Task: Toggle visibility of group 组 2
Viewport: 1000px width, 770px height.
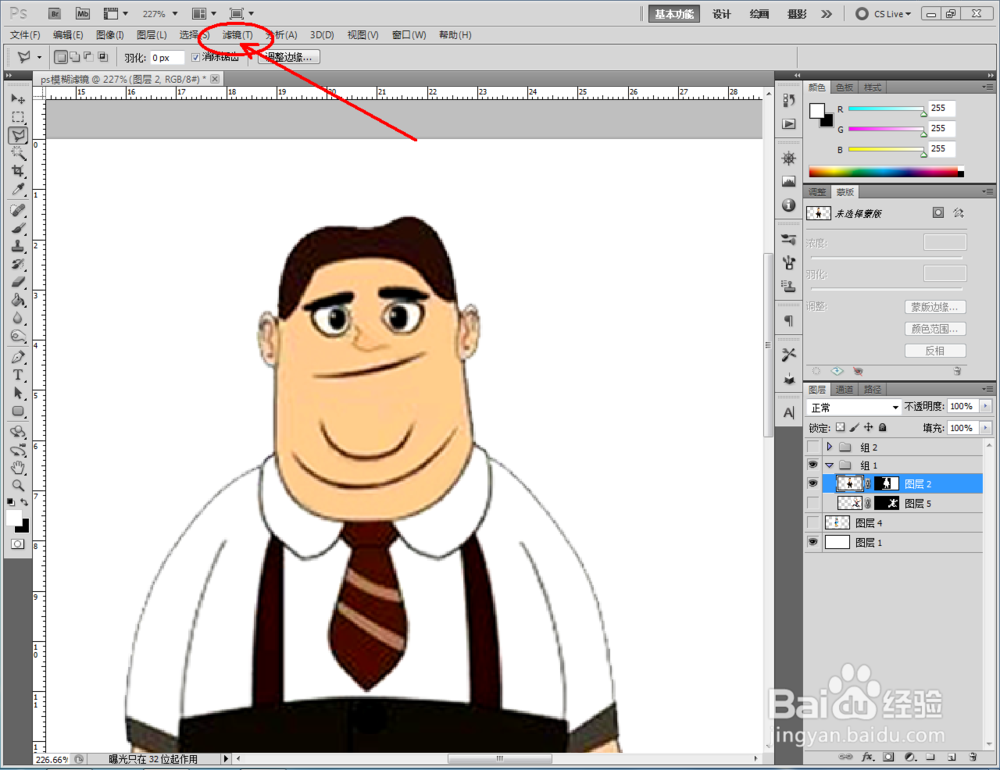Action: [x=813, y=447]
